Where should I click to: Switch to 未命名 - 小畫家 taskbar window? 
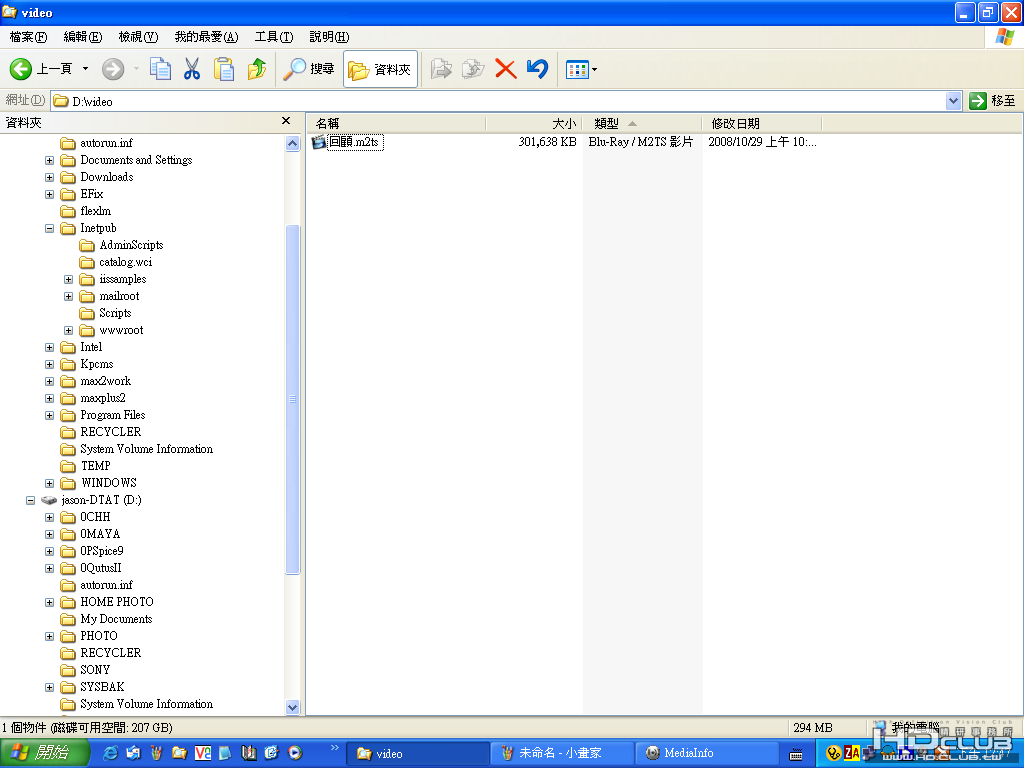click(560, 753)
